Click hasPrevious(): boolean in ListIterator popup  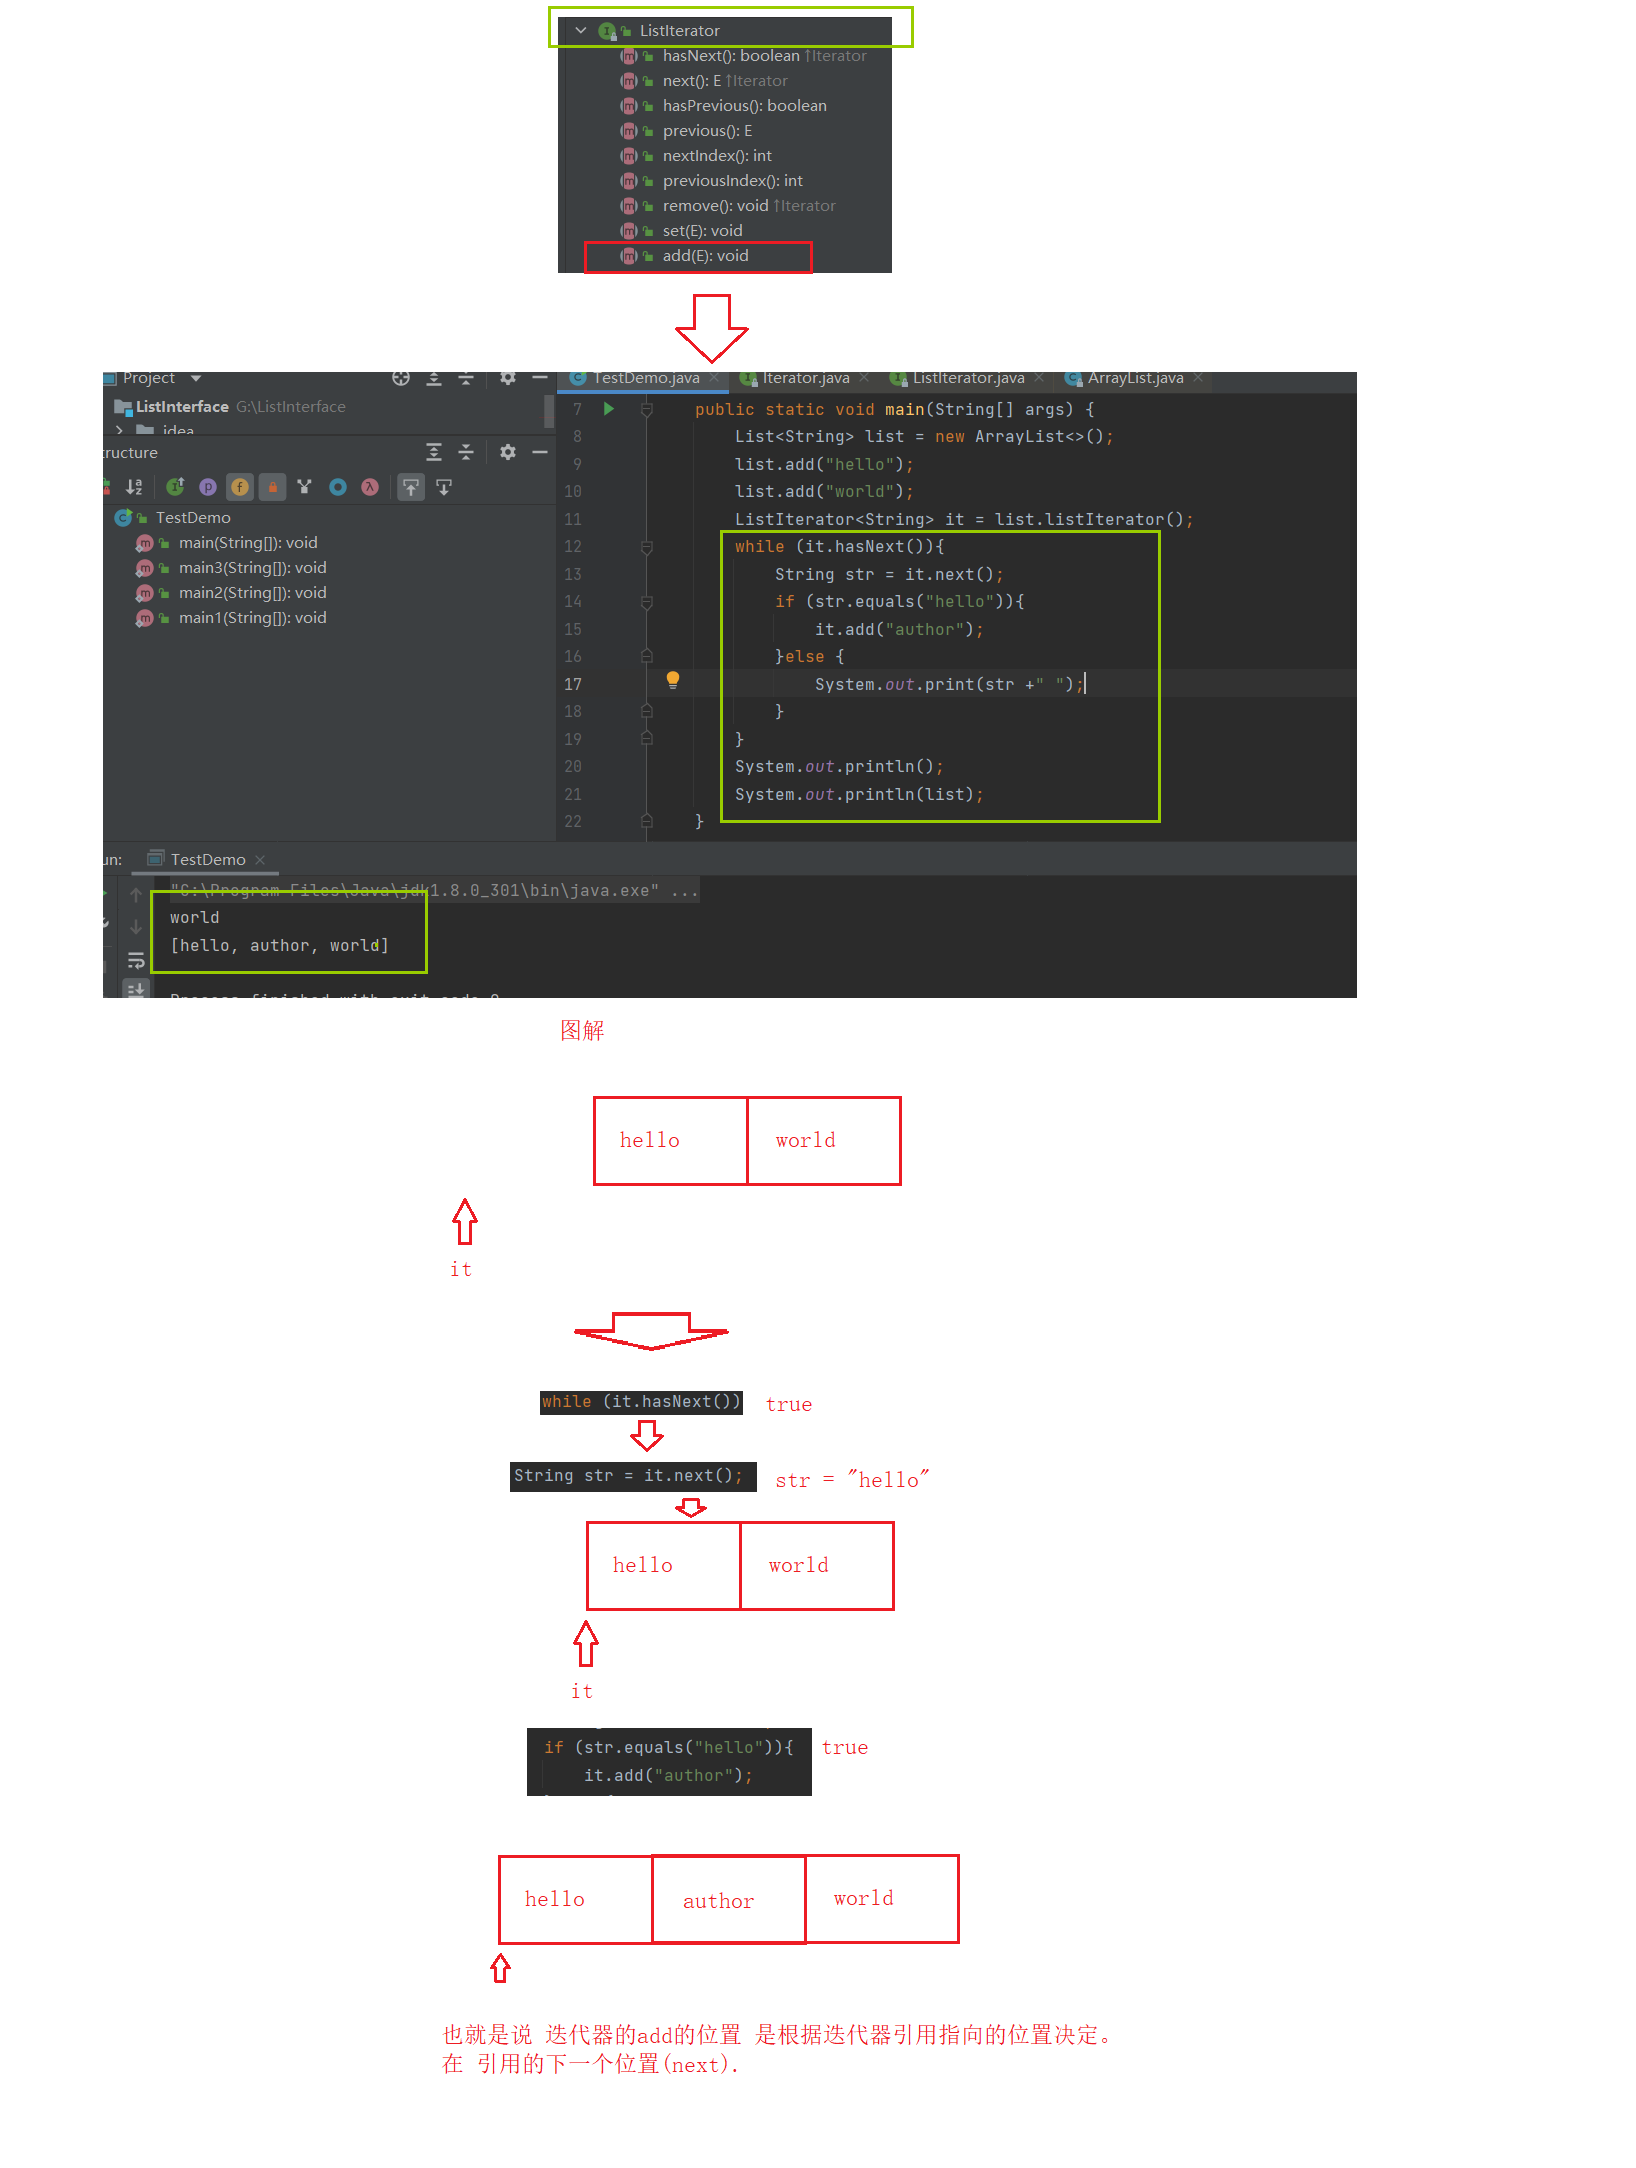tap(723, 106)
